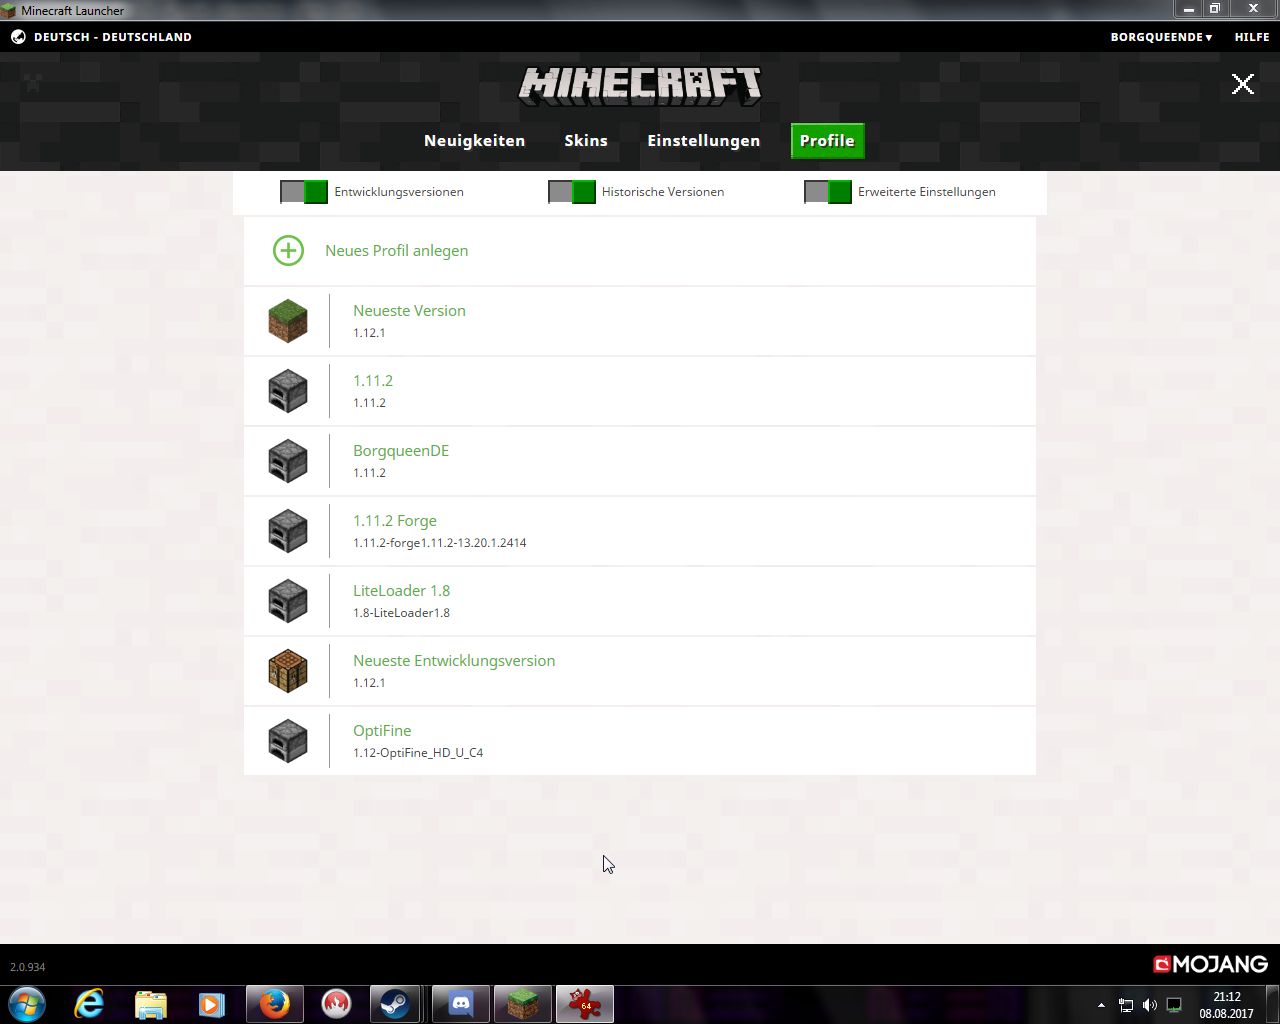
Task: Click the green plus icon for new profile
Action: point(288,251)
